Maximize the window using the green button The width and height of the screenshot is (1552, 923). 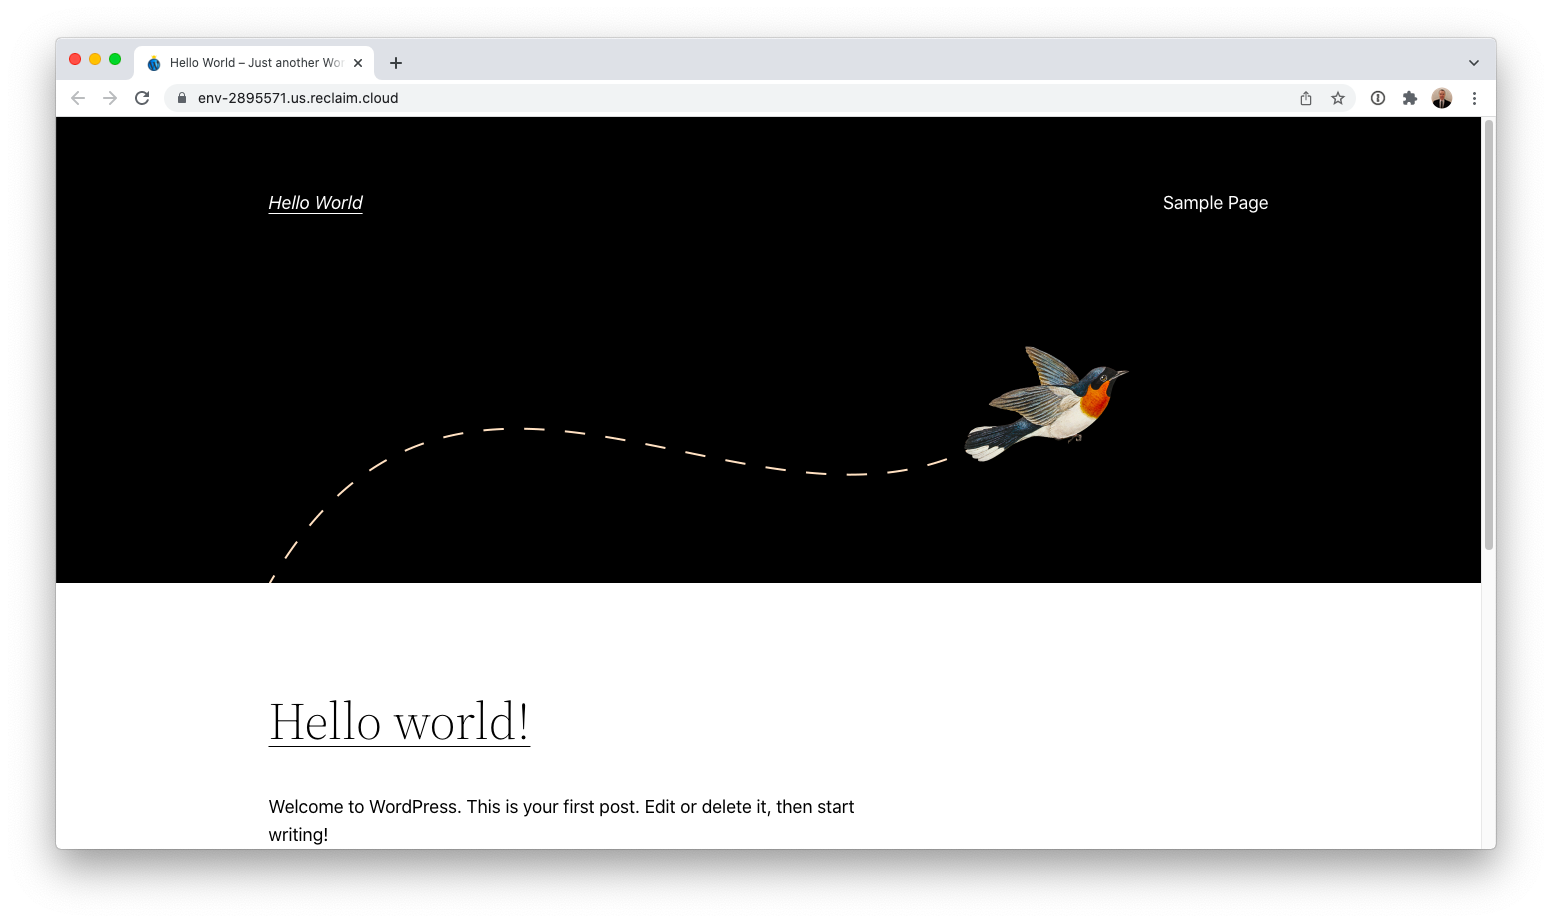coord(115,60)
